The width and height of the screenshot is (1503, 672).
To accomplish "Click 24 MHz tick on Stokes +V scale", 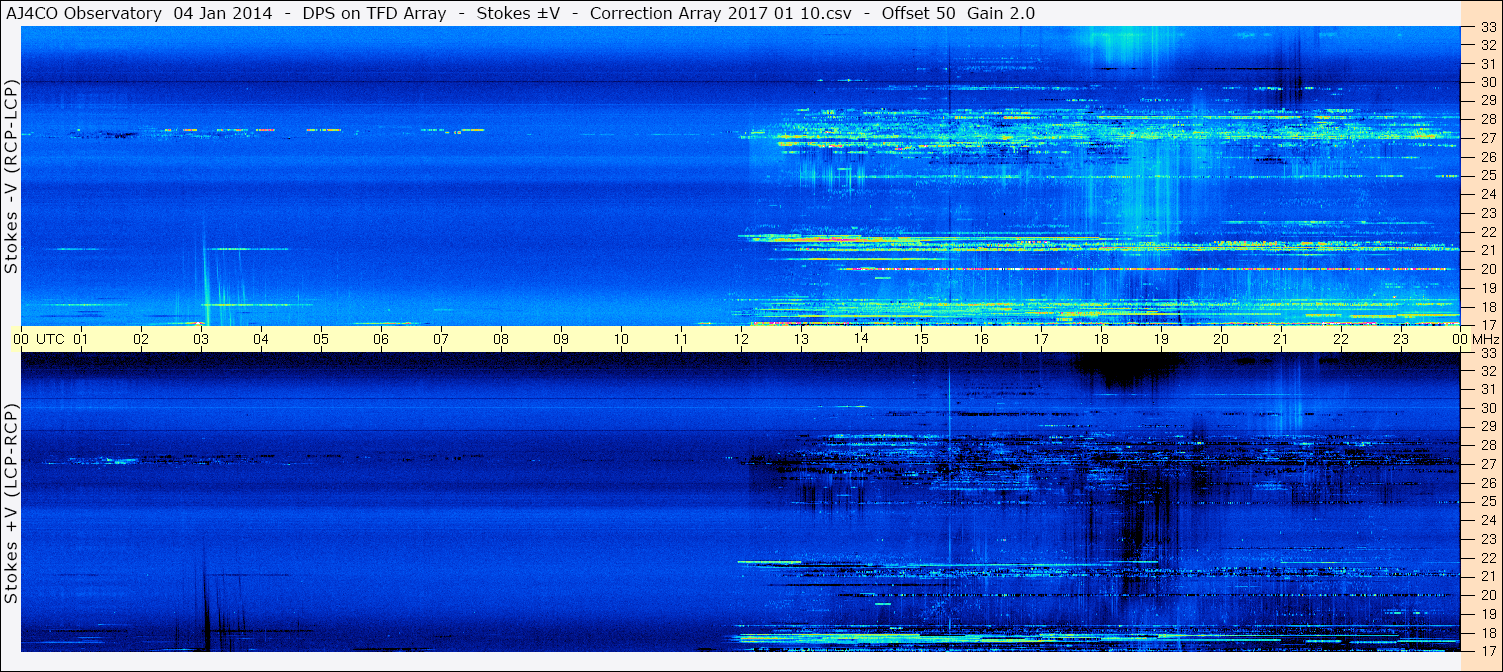I will point(1488,520).
